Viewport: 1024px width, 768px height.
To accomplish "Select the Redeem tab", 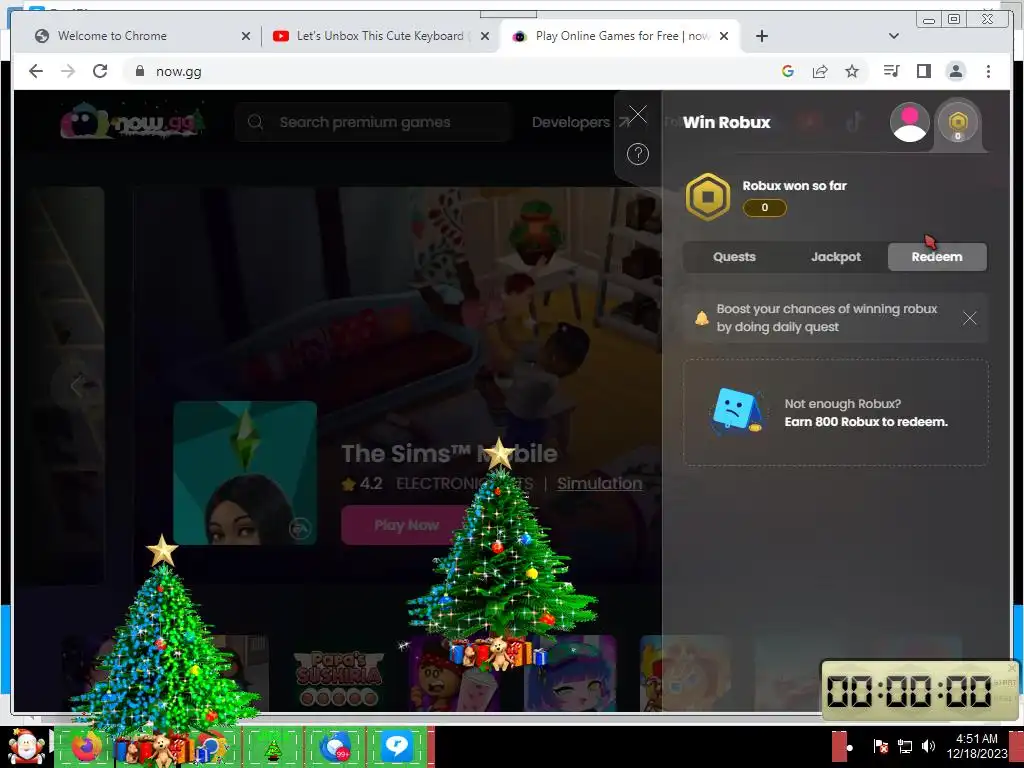I will click(936, 257).
